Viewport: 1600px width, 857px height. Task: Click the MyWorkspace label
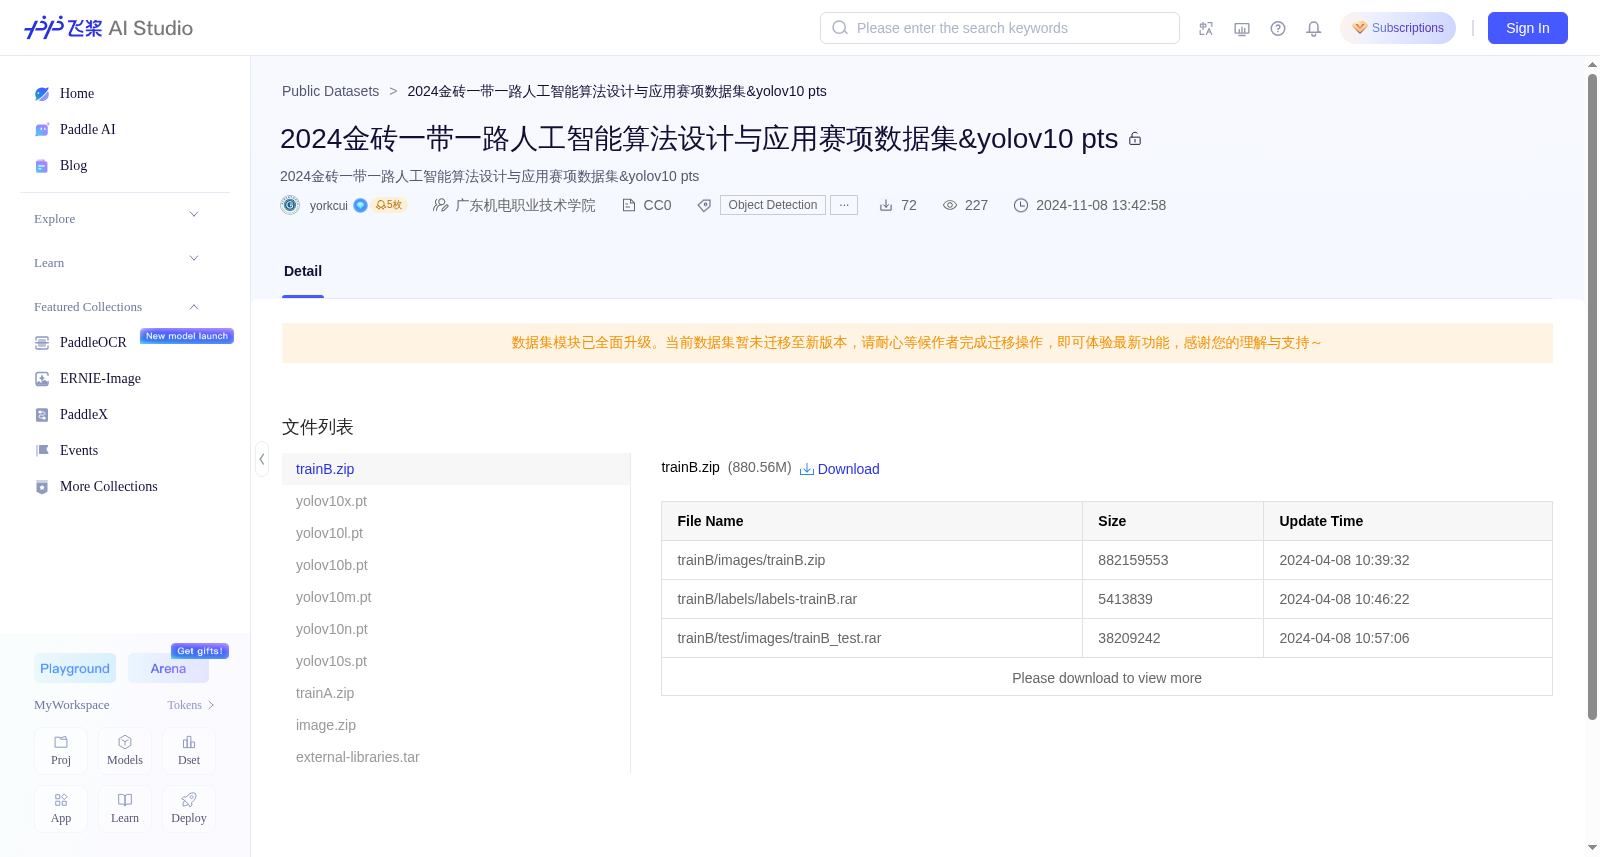[72, 705]
